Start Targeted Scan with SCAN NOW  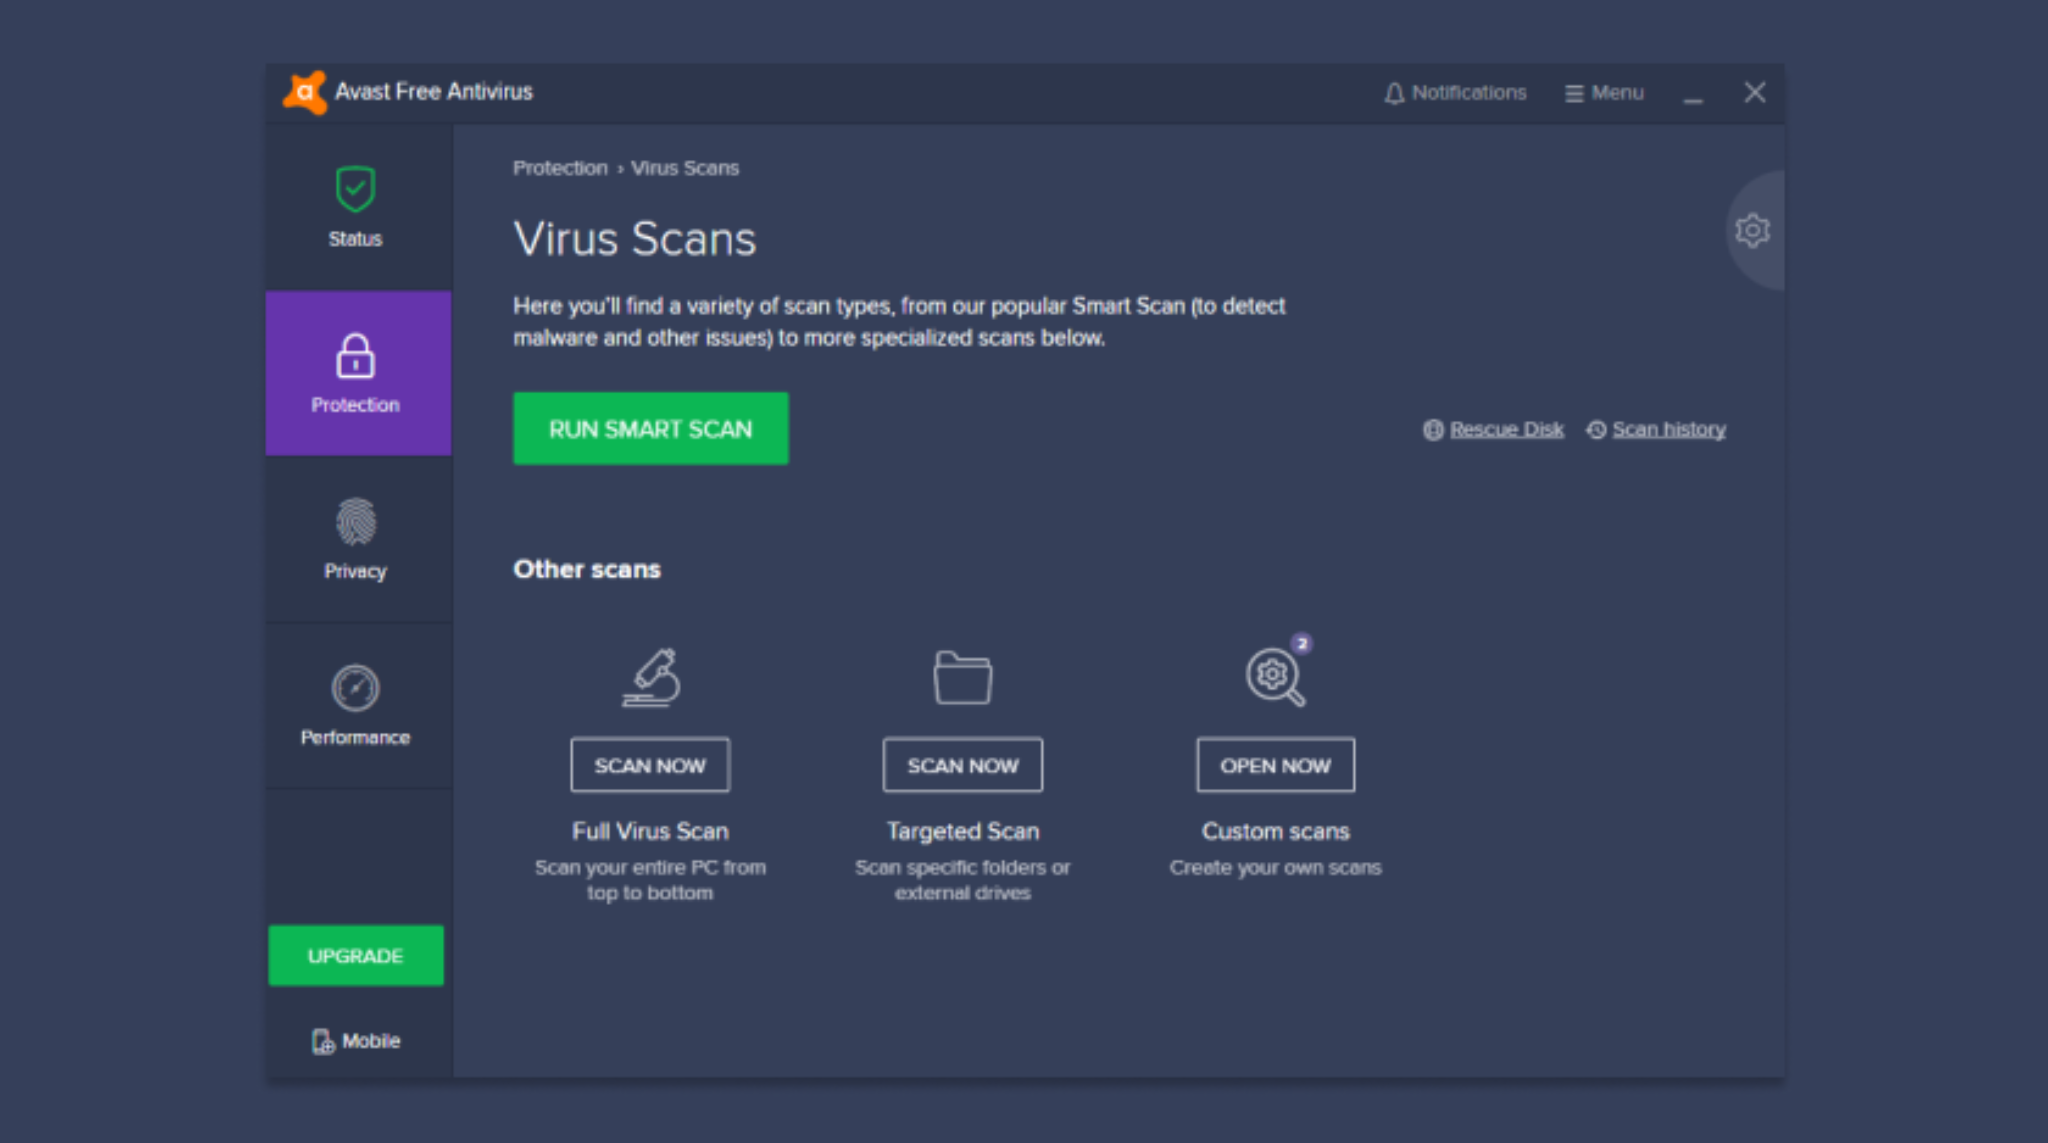(x=963, y=765)
